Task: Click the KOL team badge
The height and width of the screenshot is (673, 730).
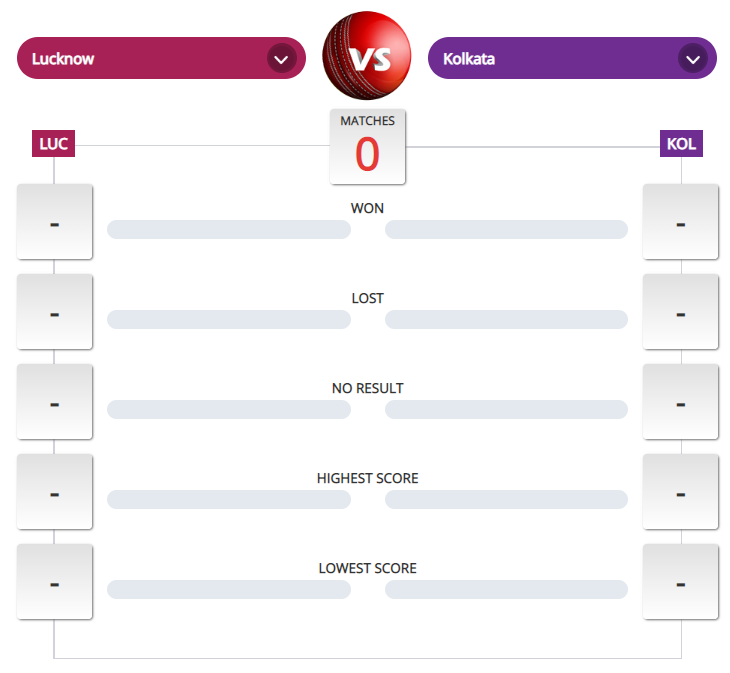Action: click(681, 144)
